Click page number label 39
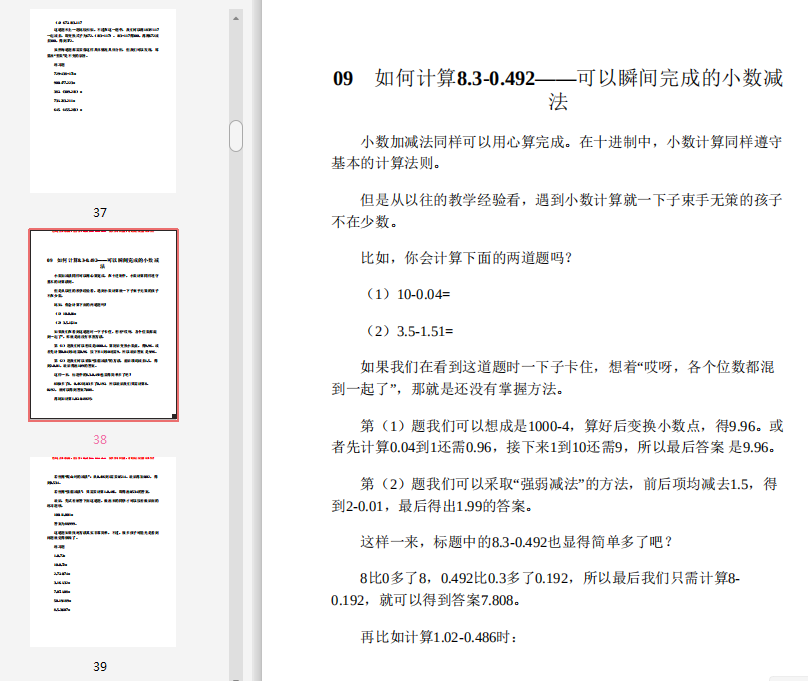The width and height of the screenshot is (808, 681). click(x=100, y=667)
